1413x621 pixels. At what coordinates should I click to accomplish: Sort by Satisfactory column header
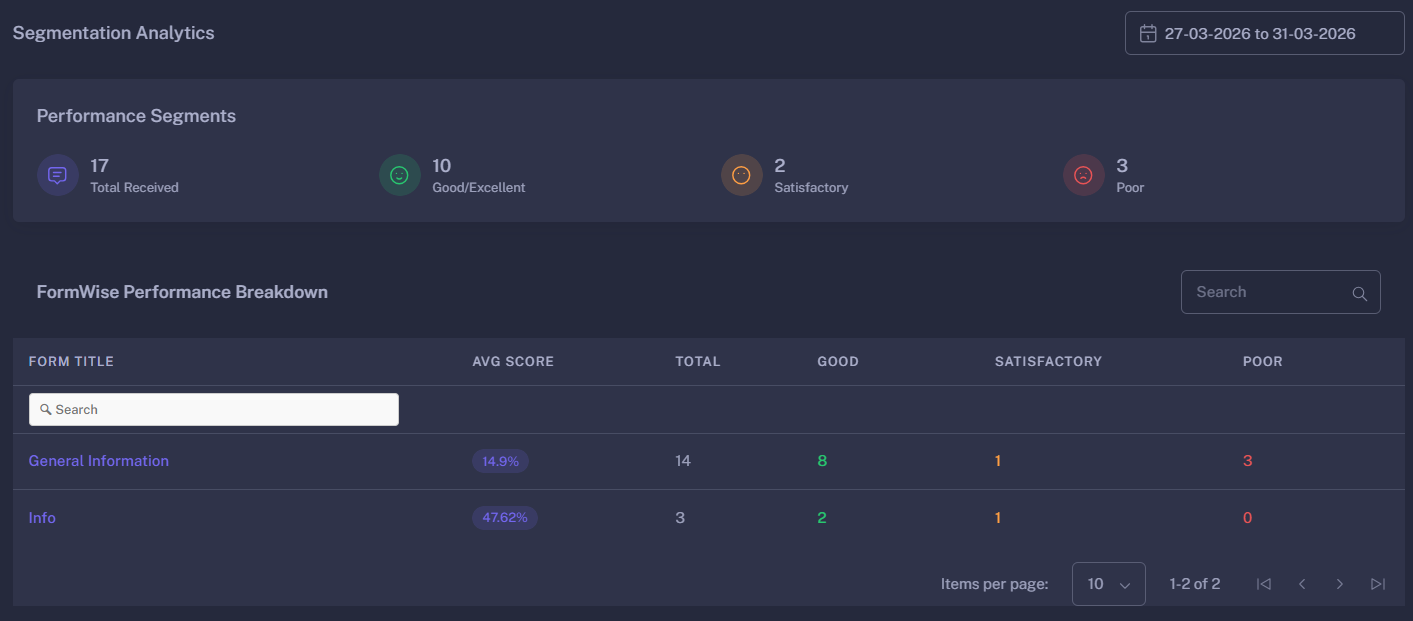(x=1048, y=361)
